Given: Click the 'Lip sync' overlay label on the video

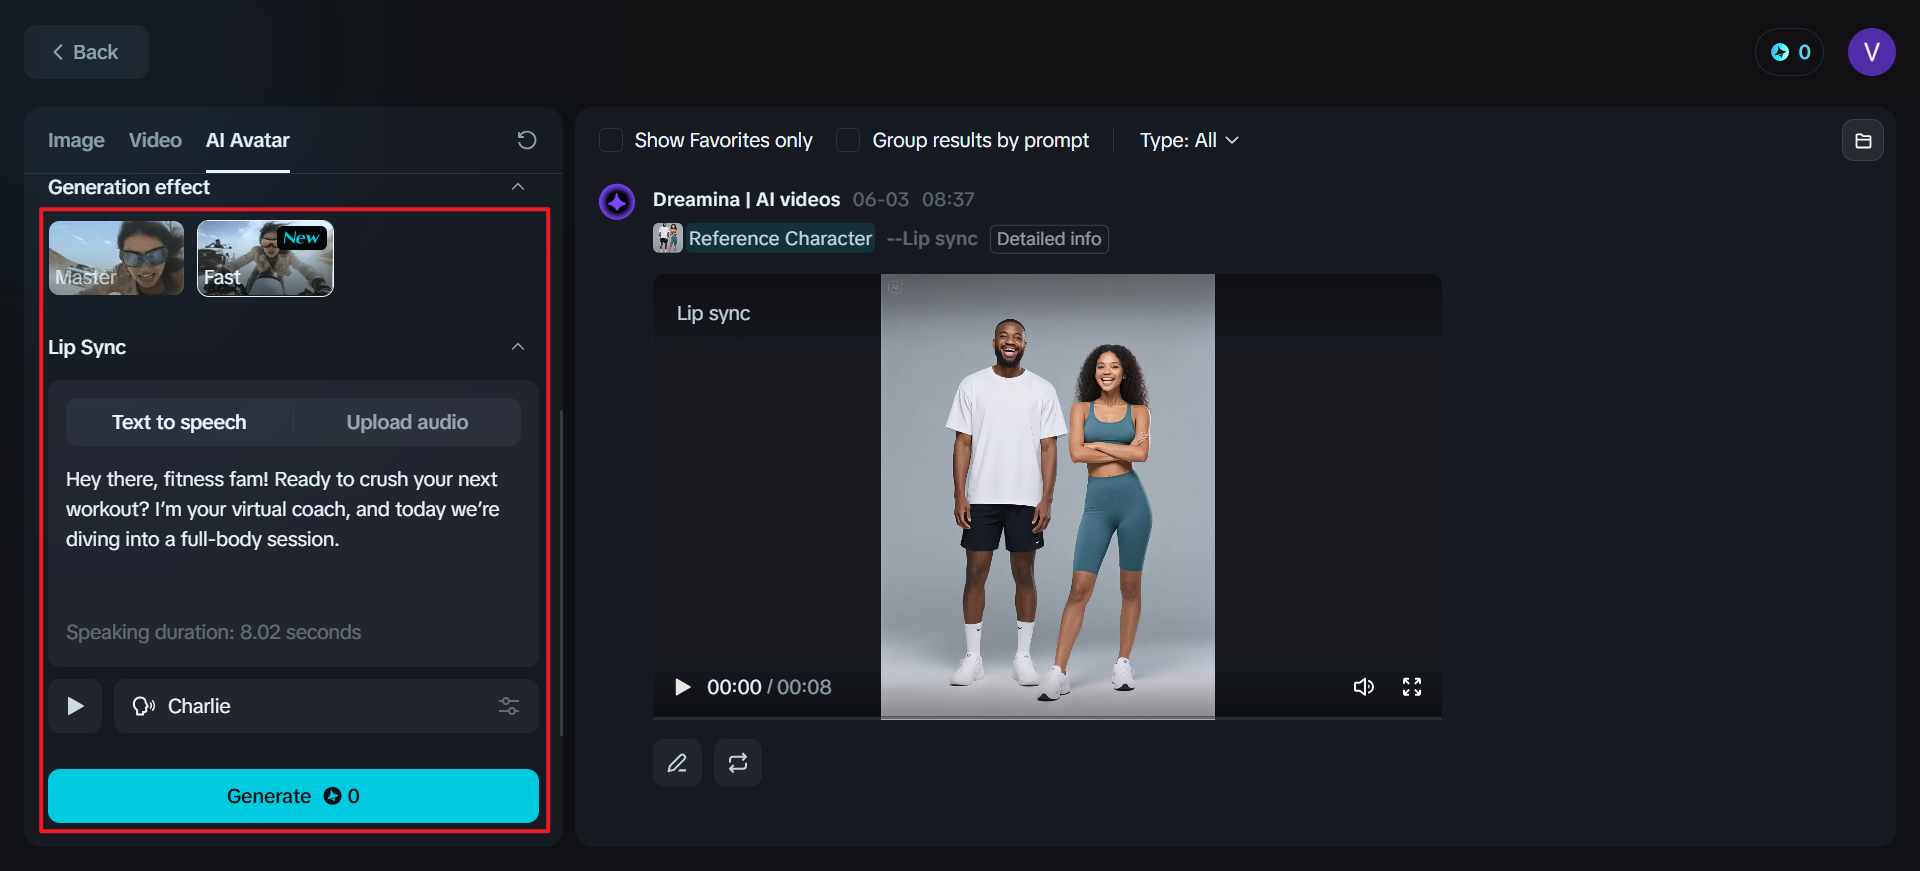Looking at the screenshot, I should click(x=713, y=313).
